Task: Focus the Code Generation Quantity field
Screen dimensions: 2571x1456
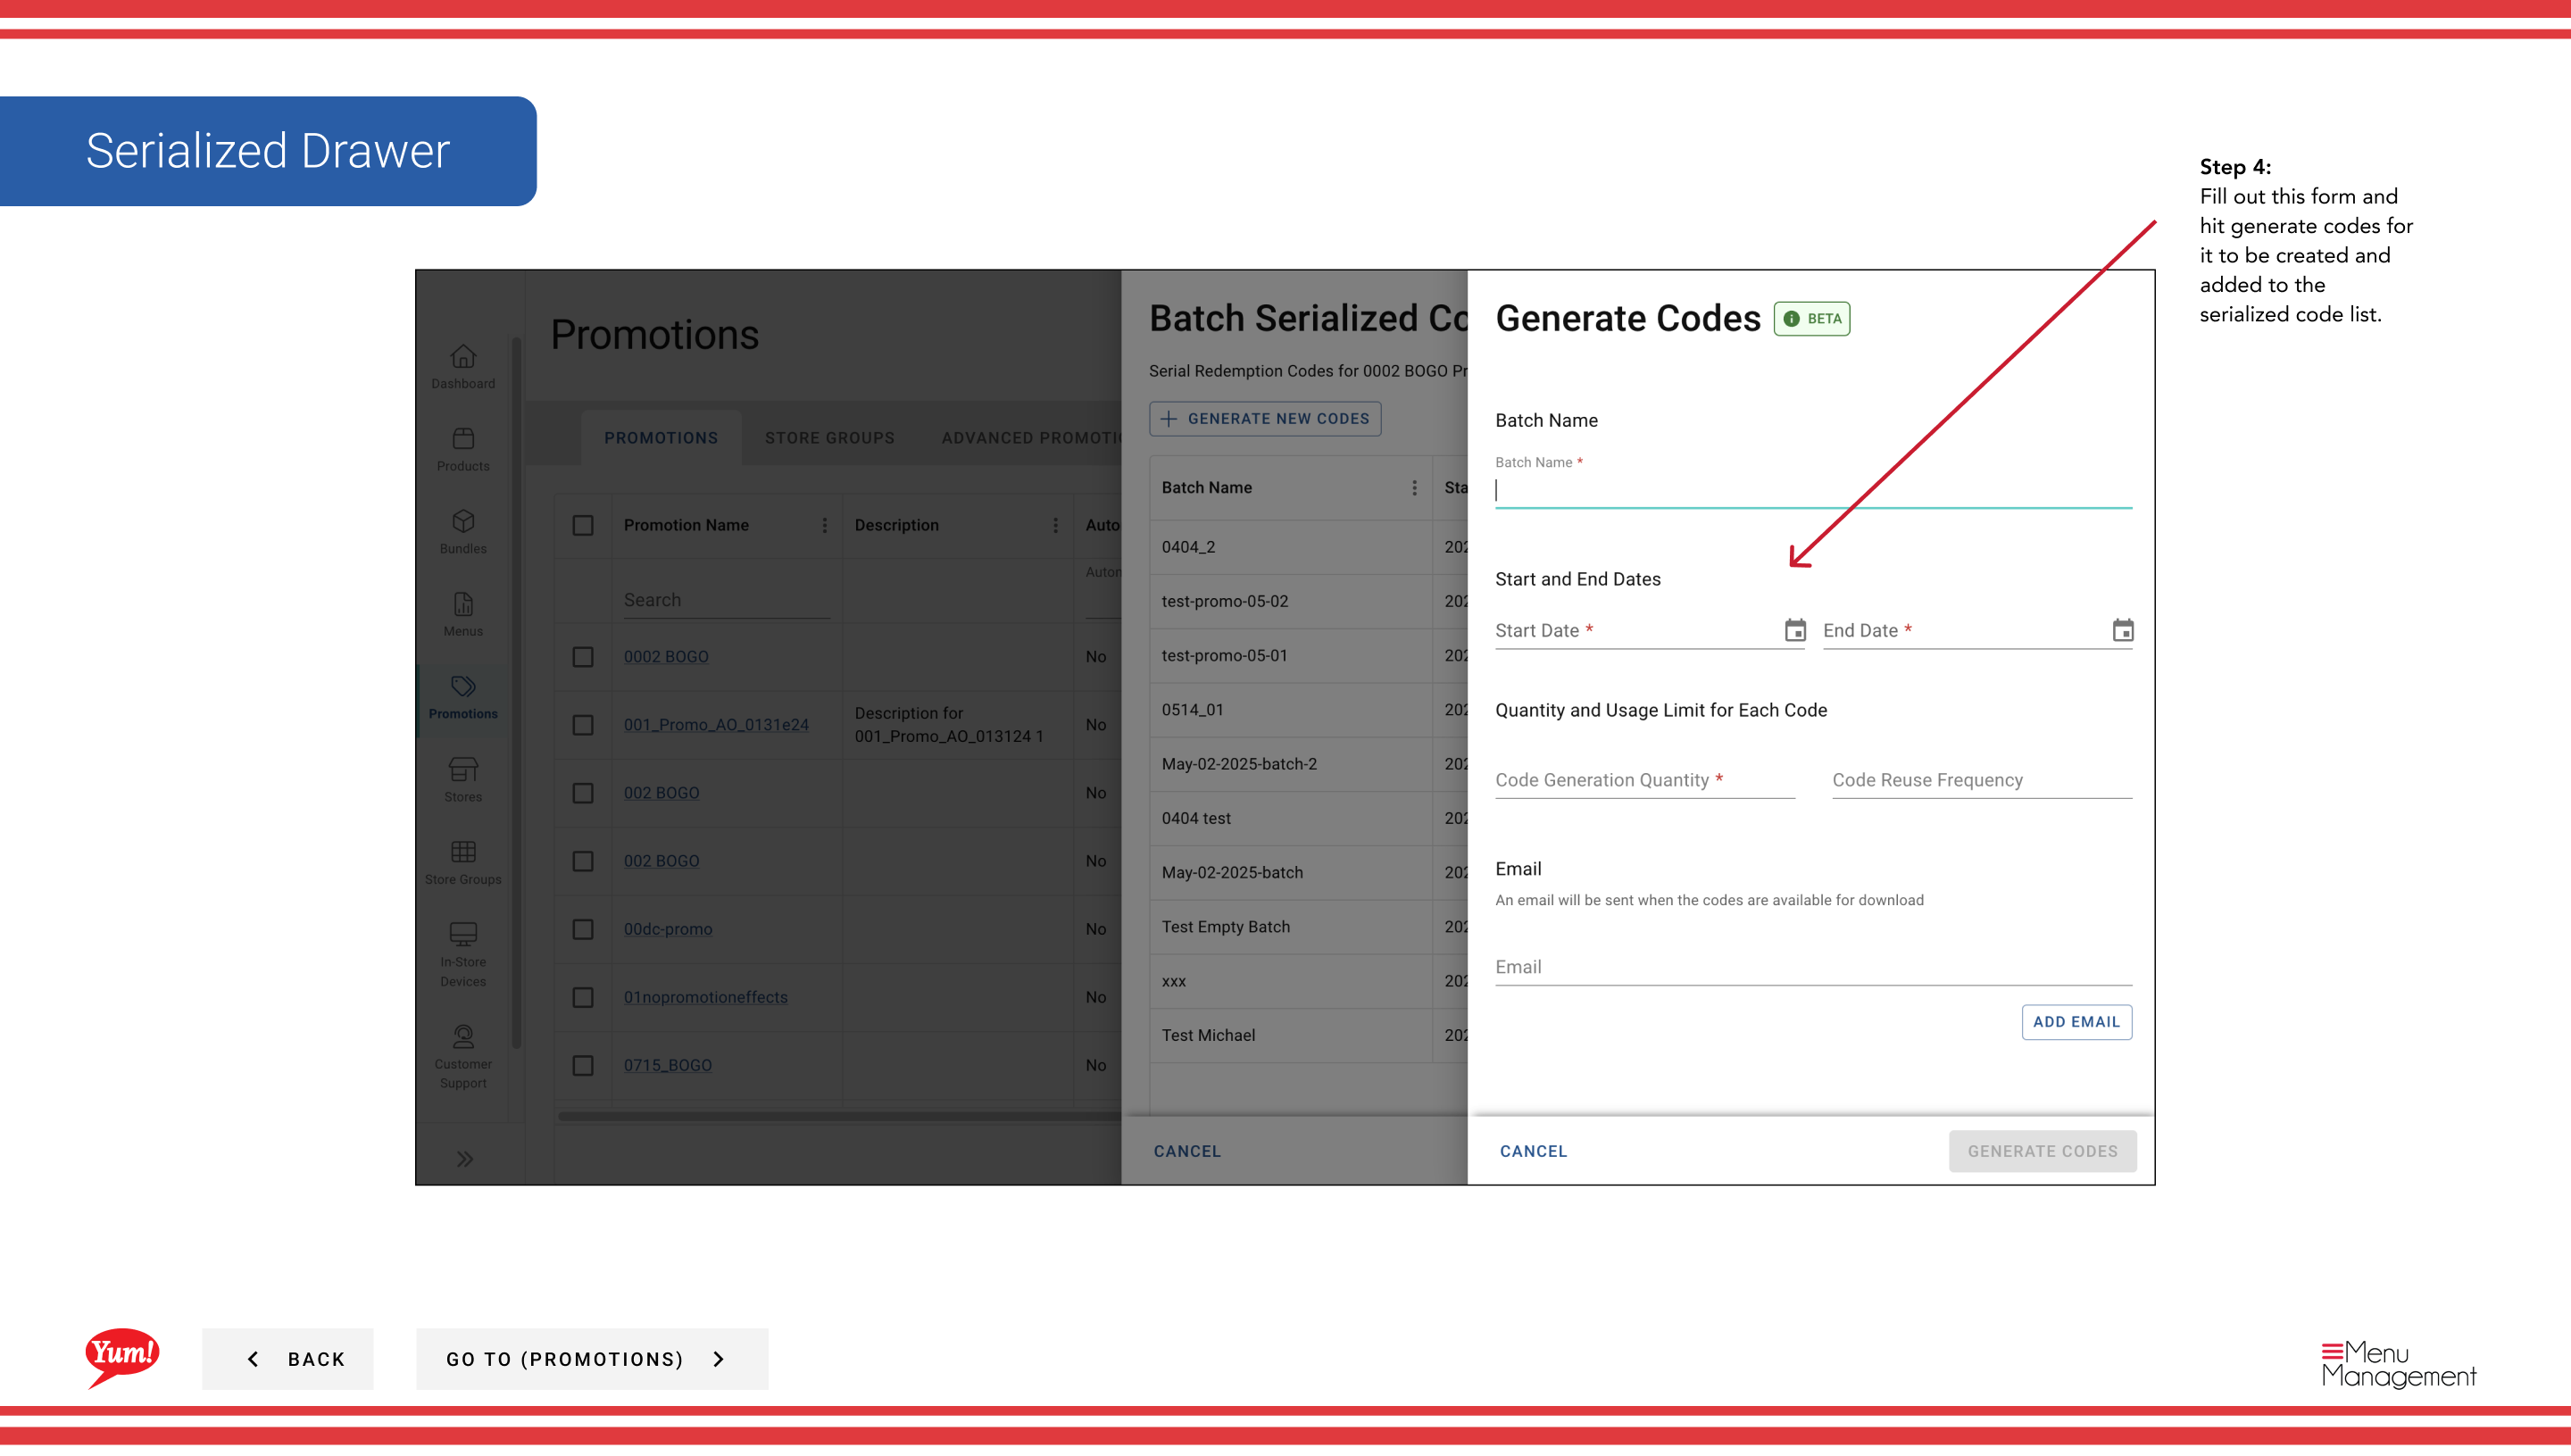Action: (x=1645, y=780)
